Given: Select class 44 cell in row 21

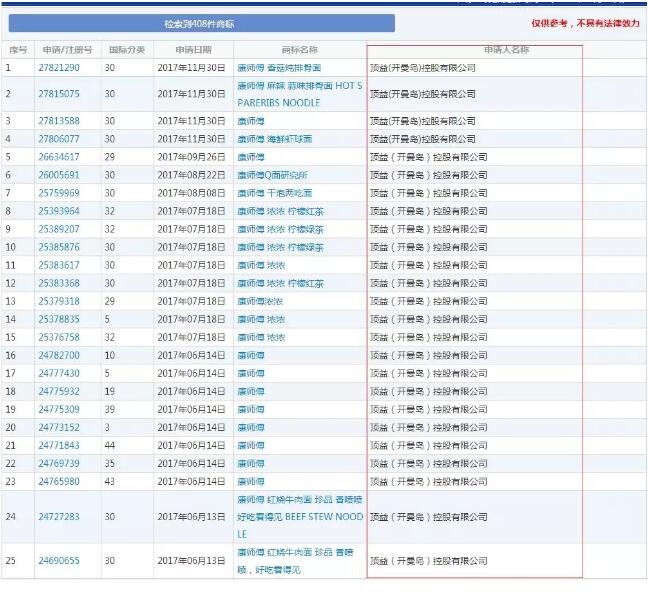Looking at the screenshot, I should pos(110,446).
